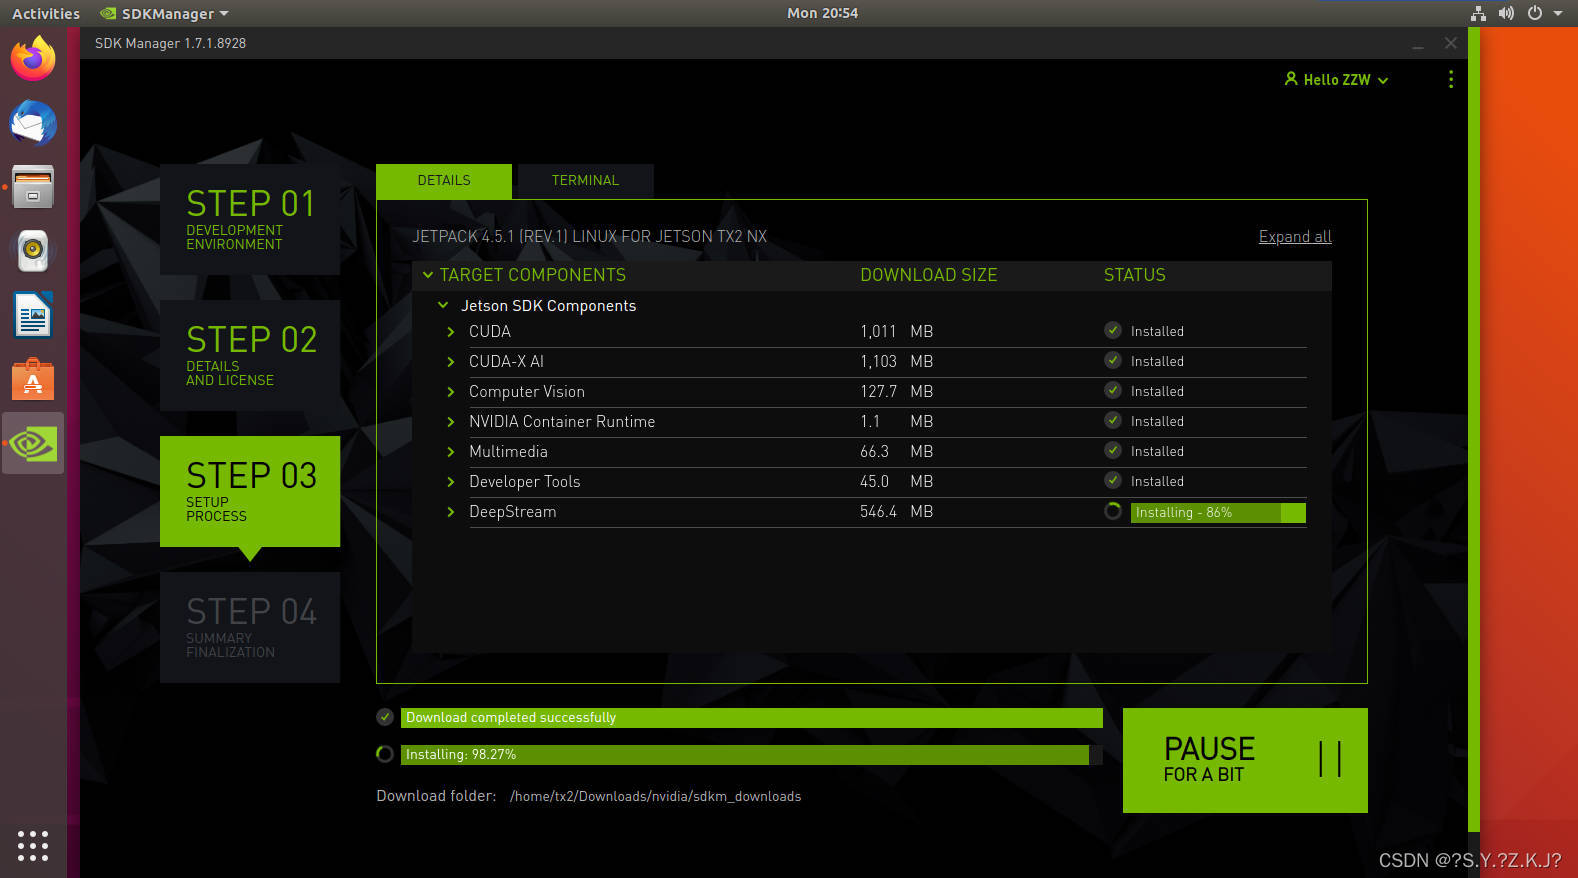Open the SDKManager app menu in top bar
1578x878 pixels.
[165, 13]
